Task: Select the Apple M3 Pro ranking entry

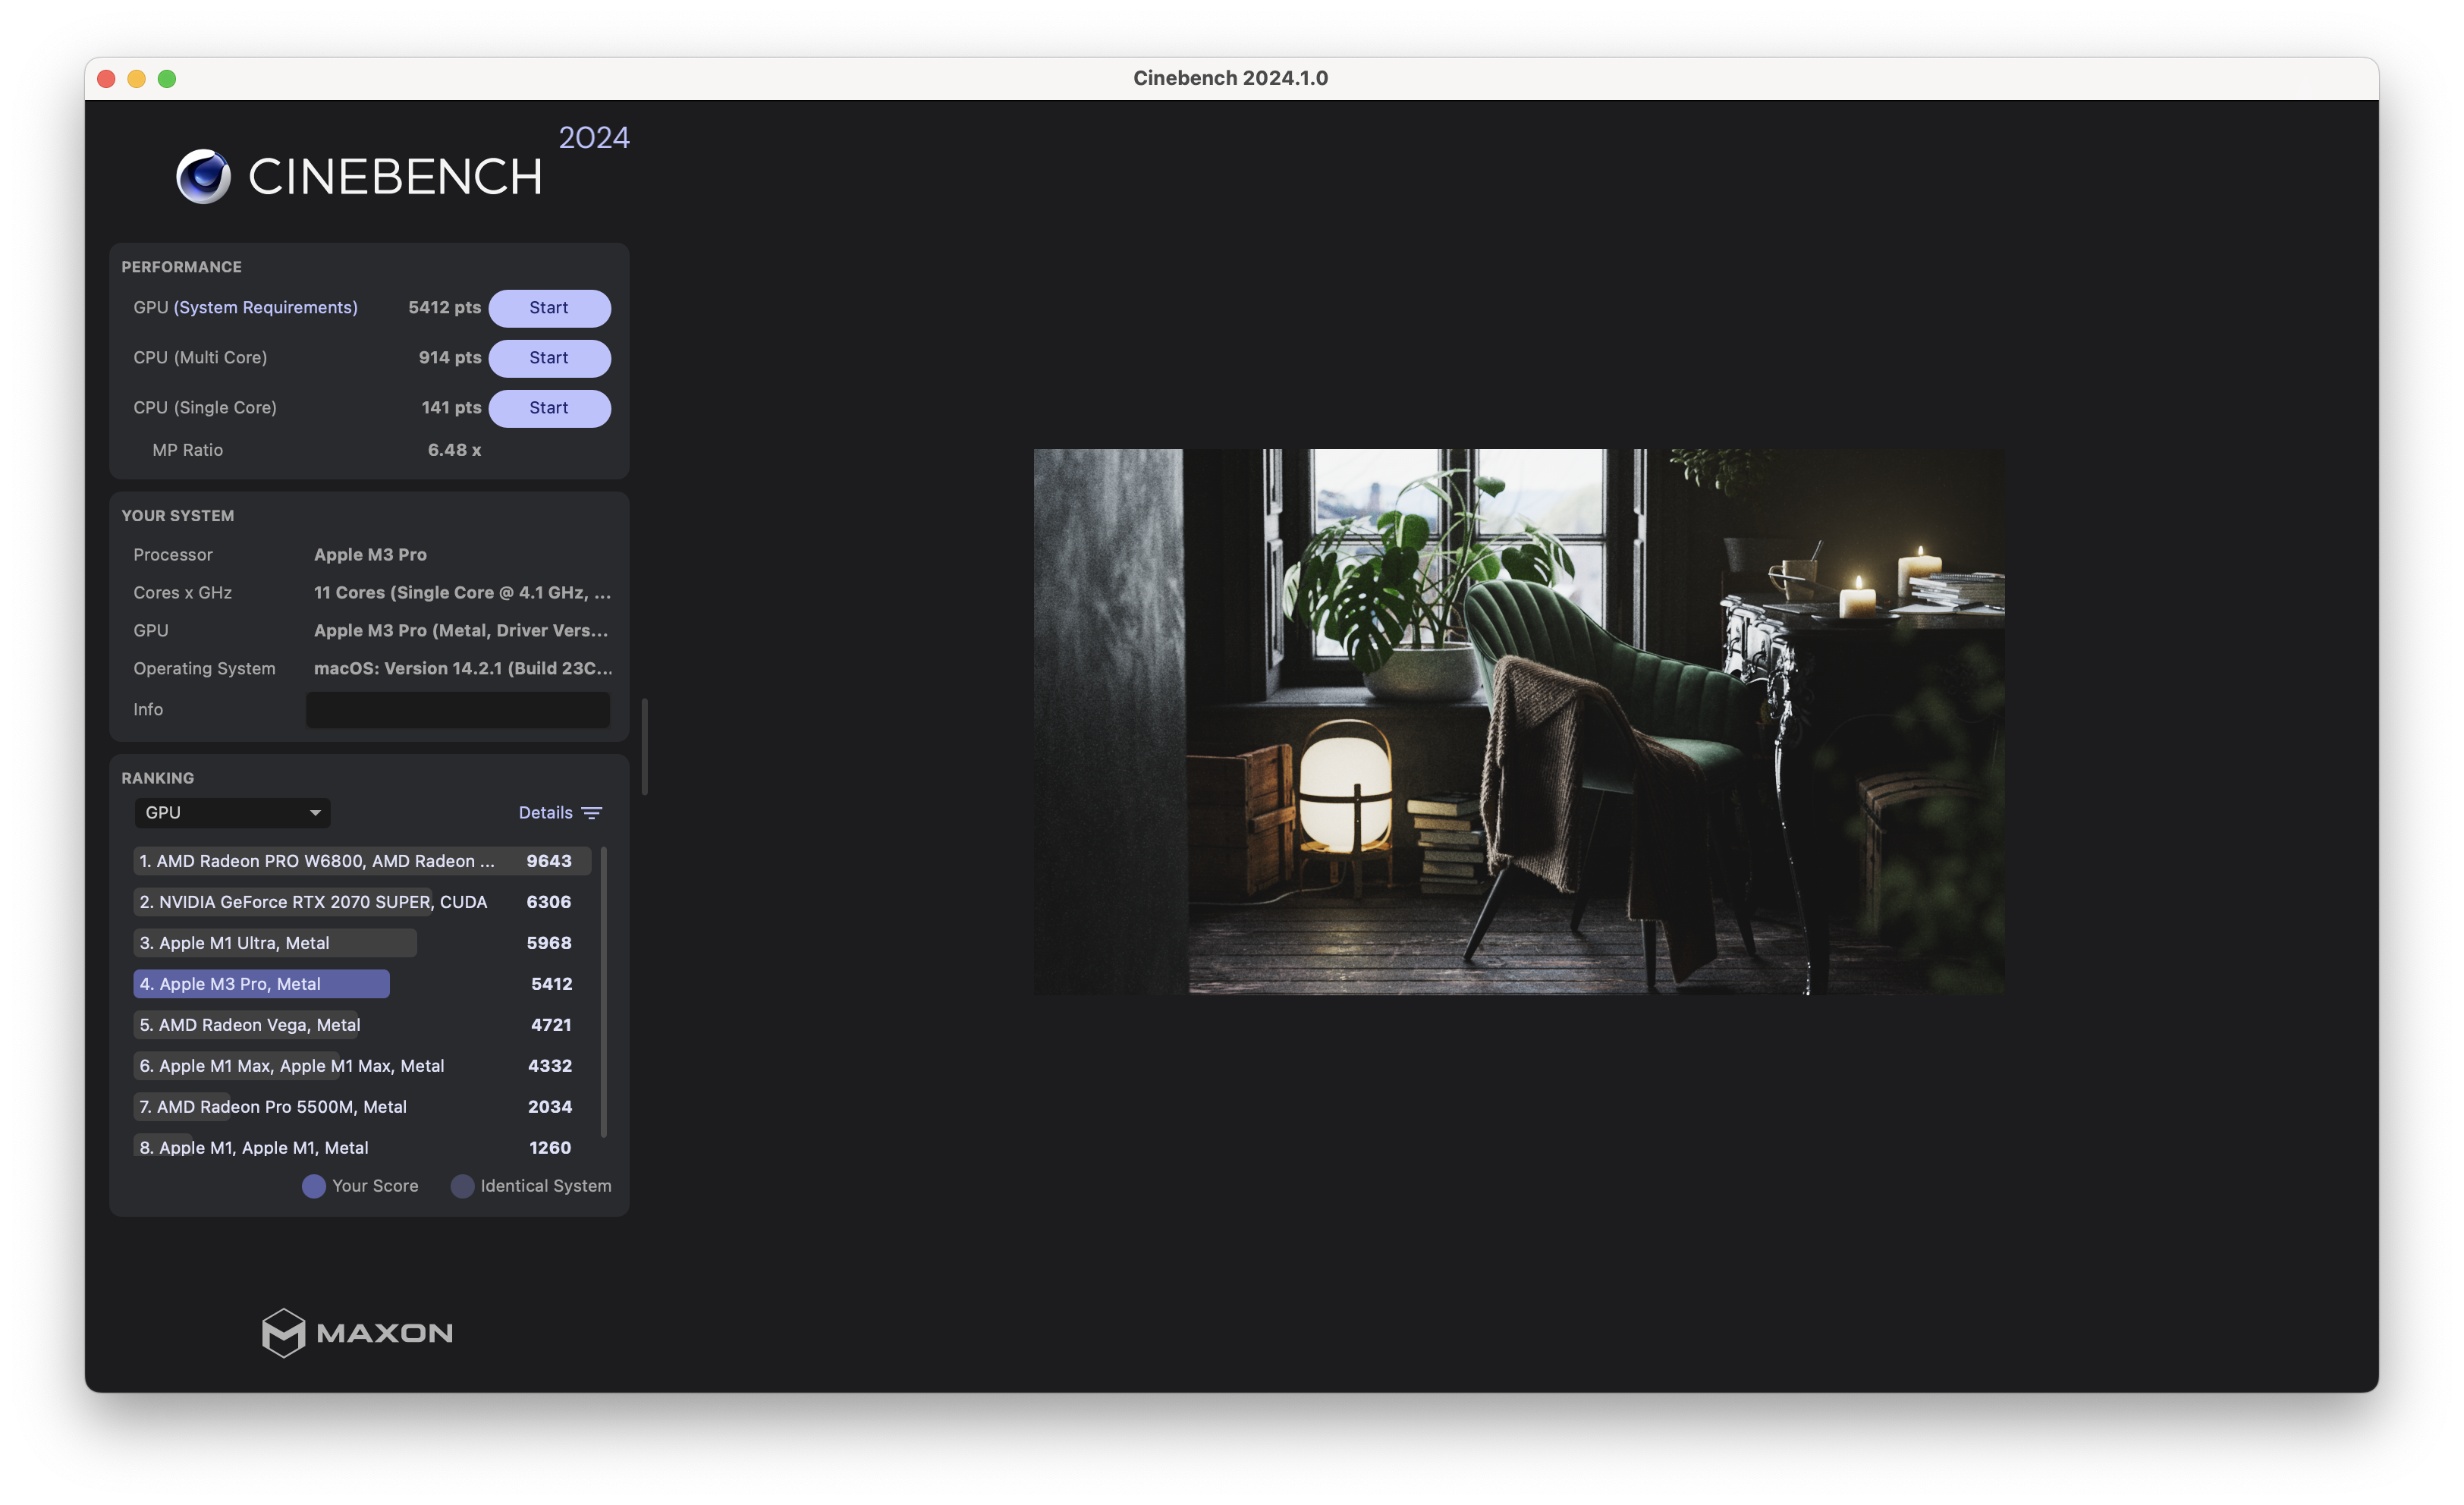Action: (261, 984)
